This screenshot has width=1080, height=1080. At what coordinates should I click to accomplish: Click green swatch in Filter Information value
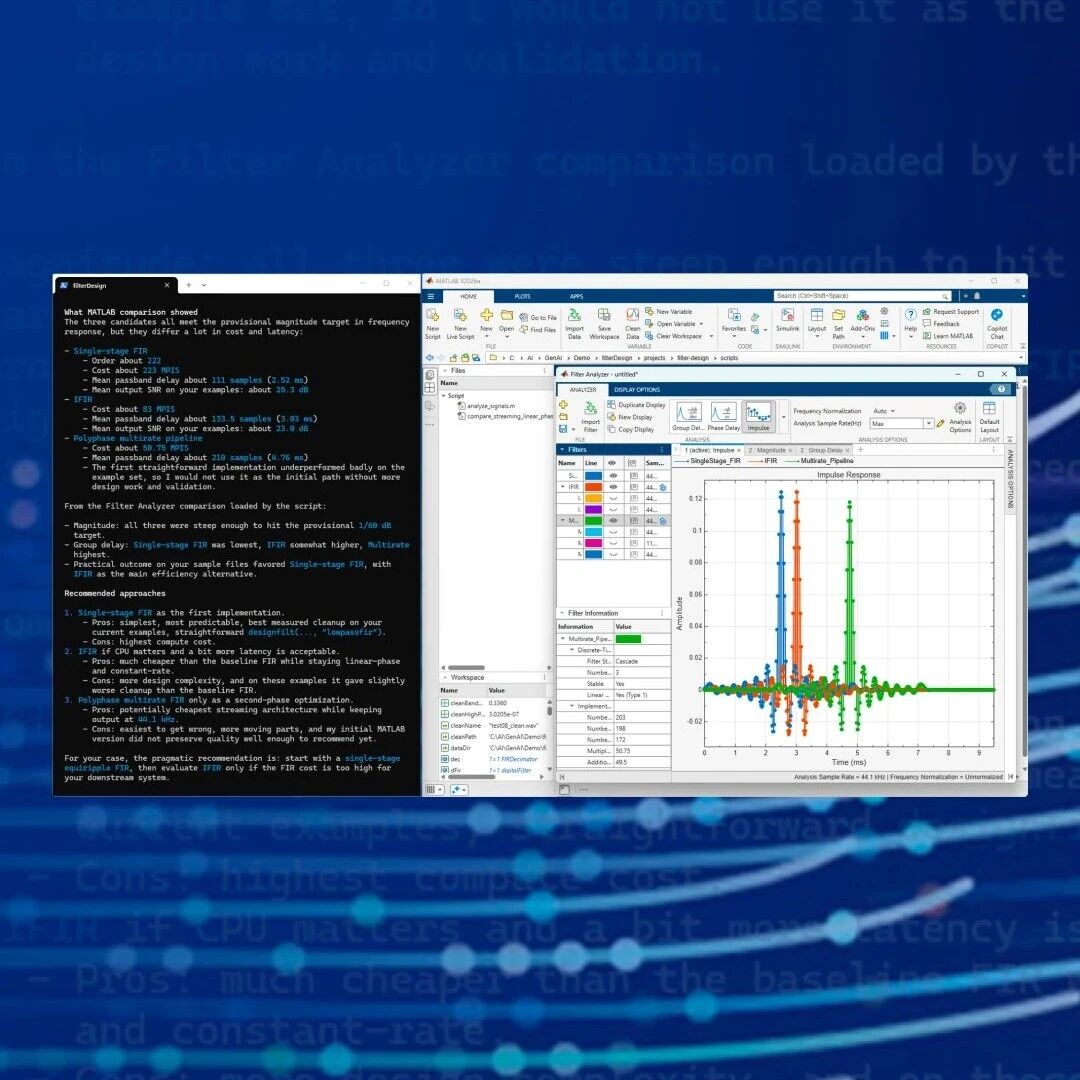[x=628, y=639]
